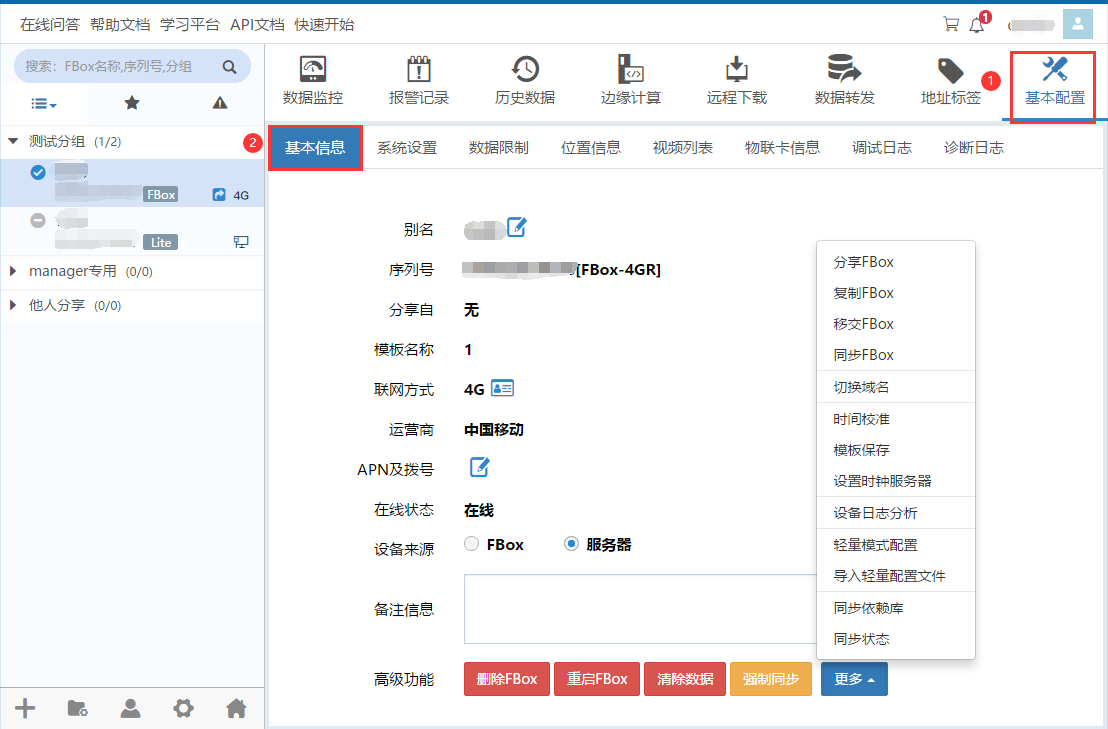
Task: Collapse the 测试分组 group
Action: pos(13,142)
